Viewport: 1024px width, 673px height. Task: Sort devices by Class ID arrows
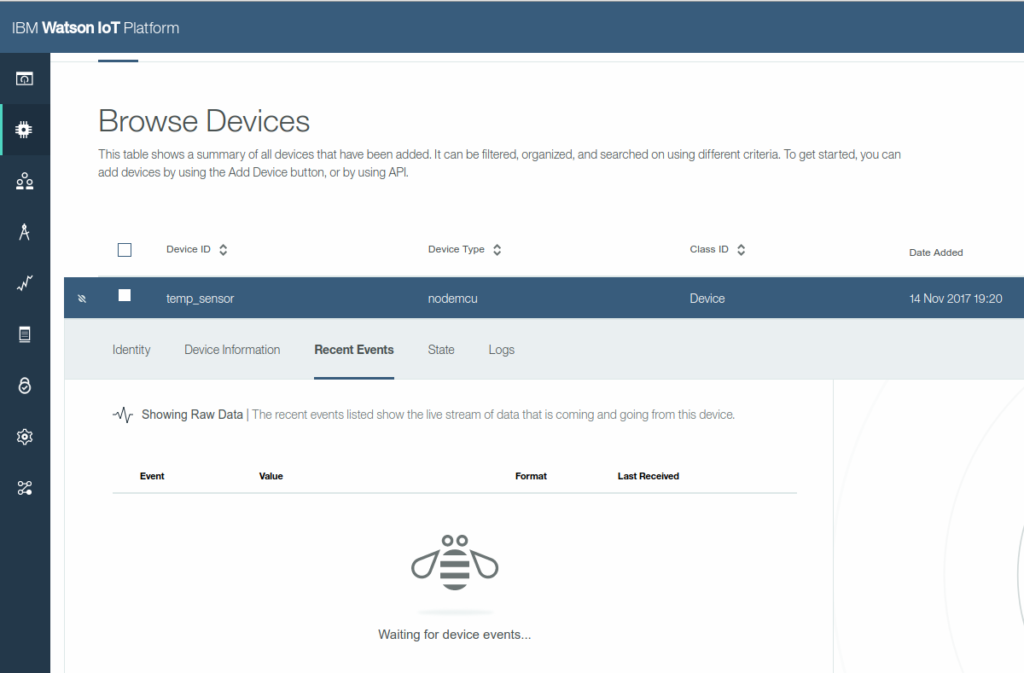[741, 249]
